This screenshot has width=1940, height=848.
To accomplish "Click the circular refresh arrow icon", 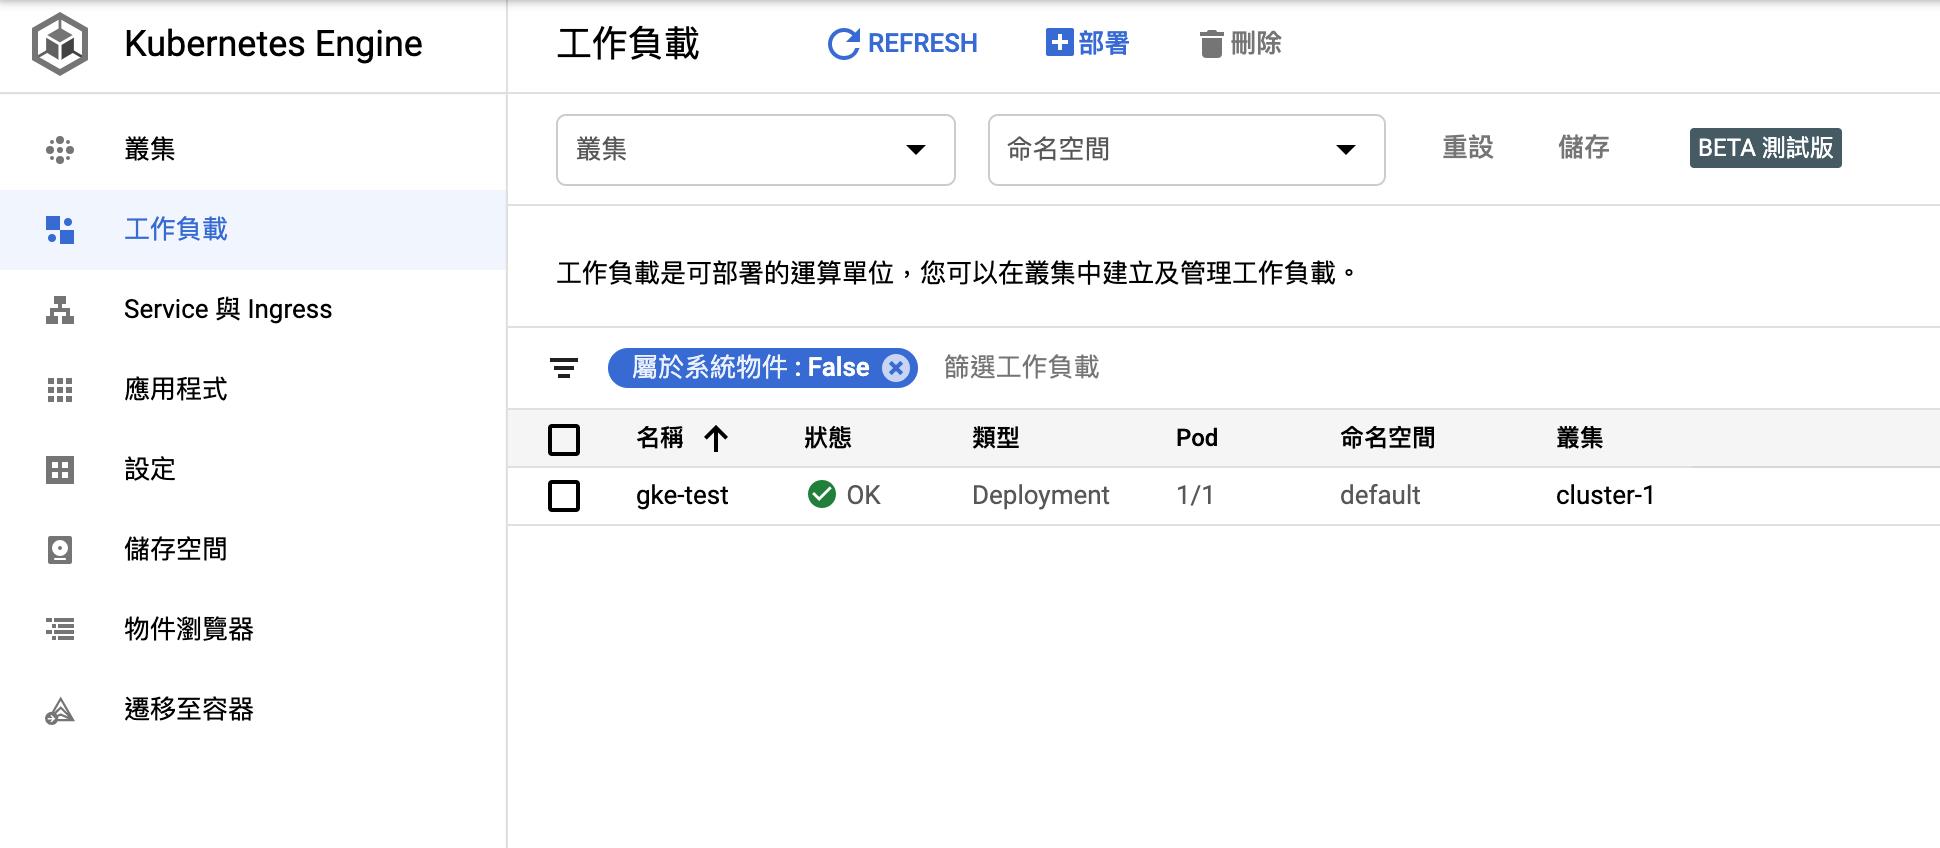I will (844, 44).
